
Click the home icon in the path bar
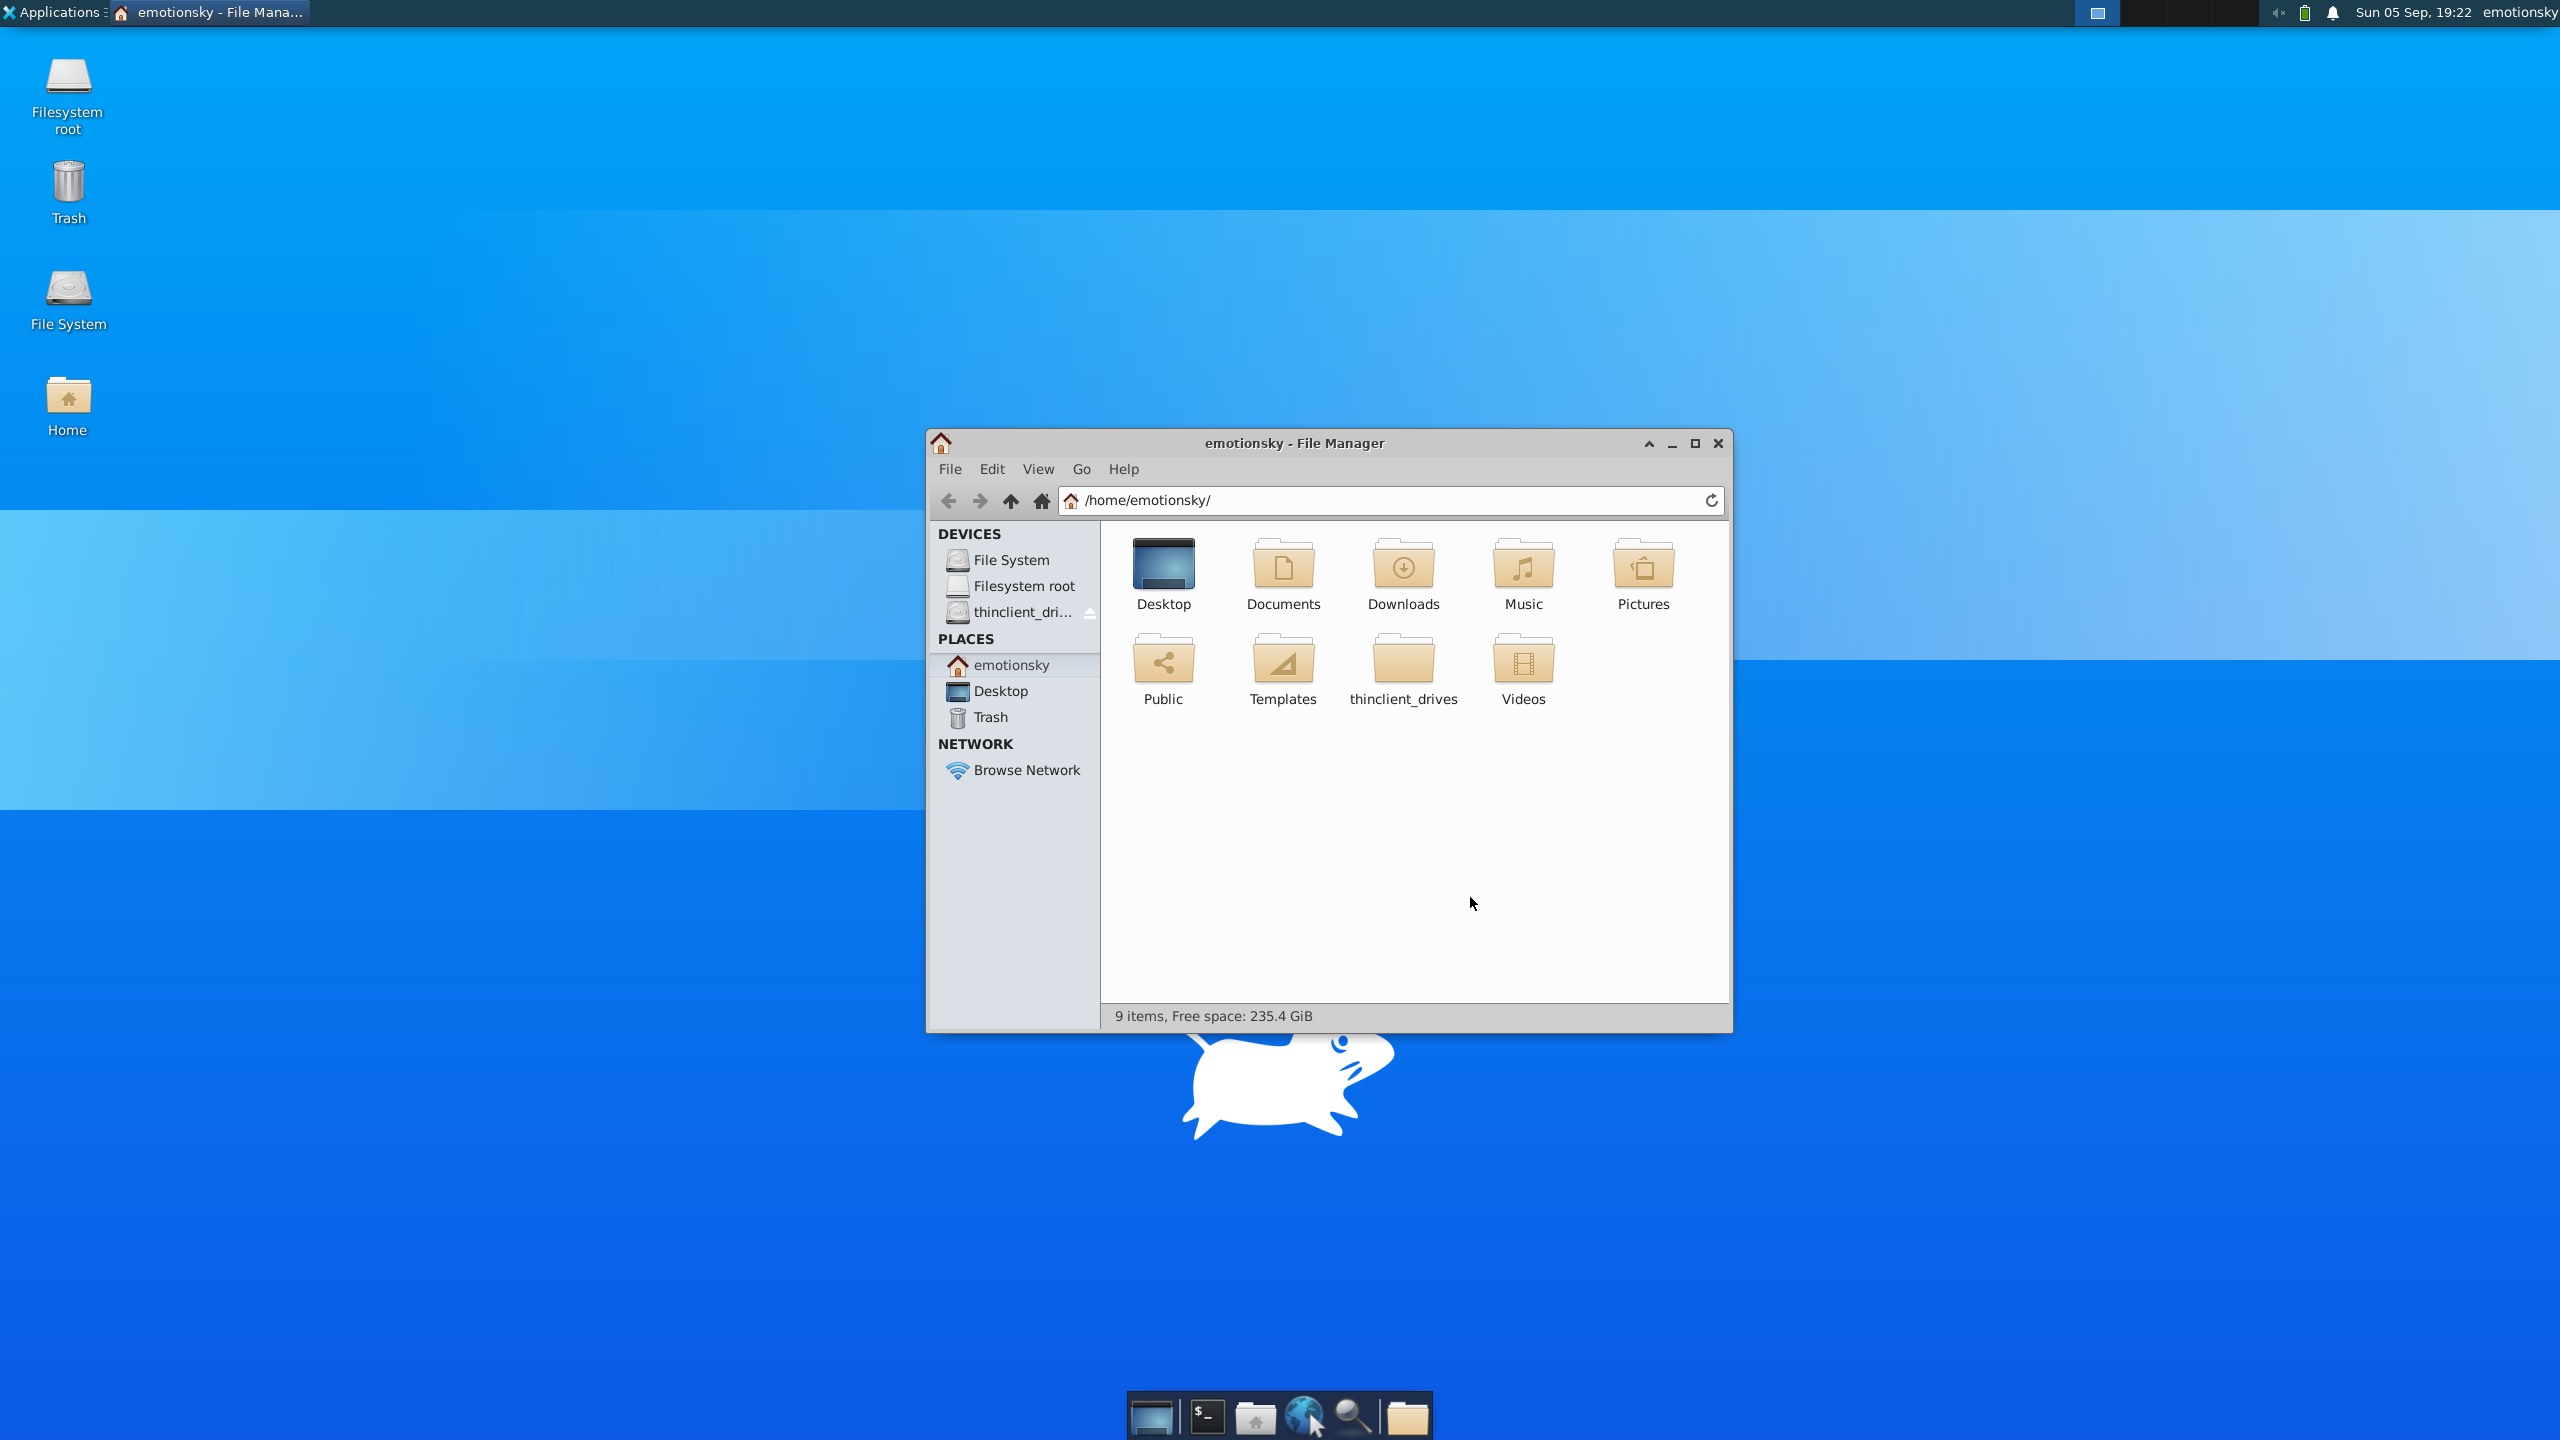[x=1069, y=500]
